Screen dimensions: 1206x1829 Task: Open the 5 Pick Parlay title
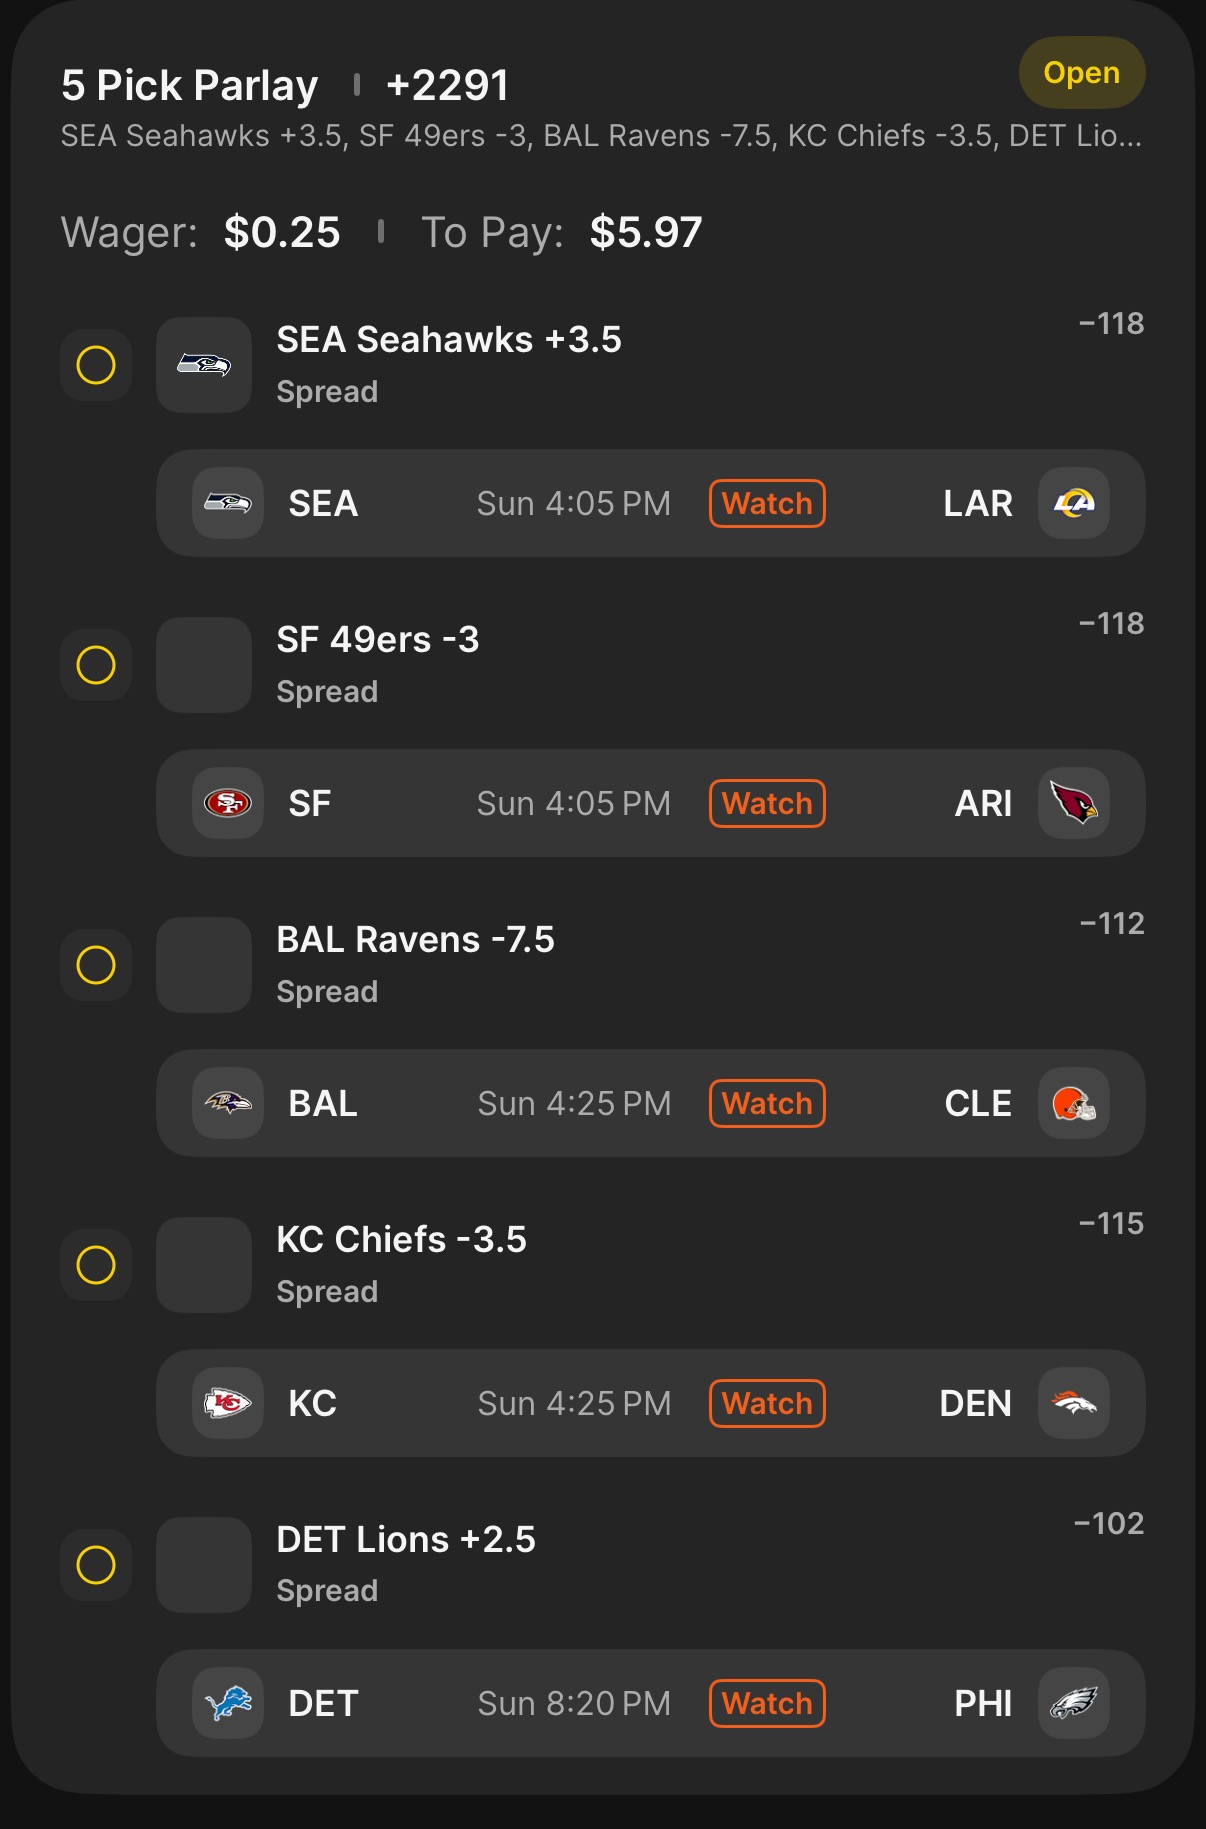point(190,86)
